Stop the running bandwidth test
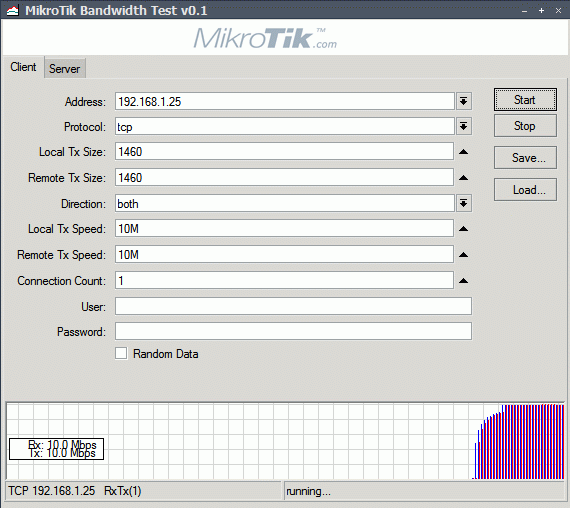The height and width of the screenshot is (508, 570). point(525,126)
